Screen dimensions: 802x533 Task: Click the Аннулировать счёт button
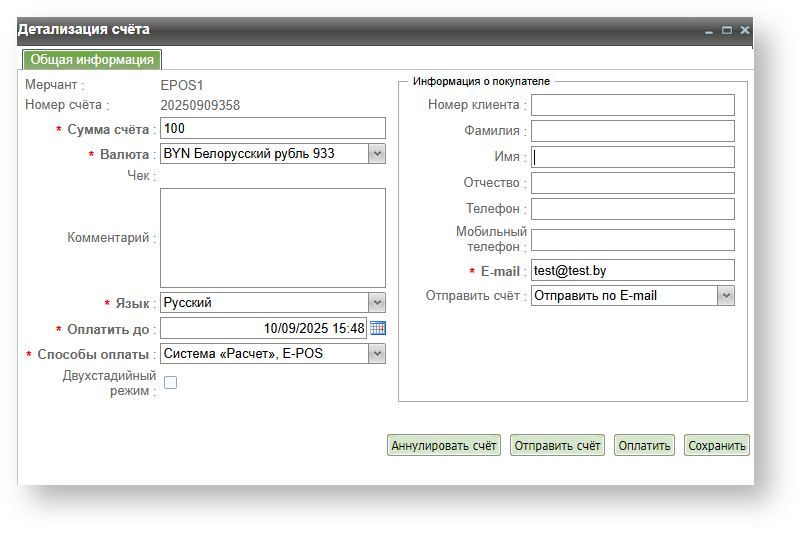[x=444, y=446]
